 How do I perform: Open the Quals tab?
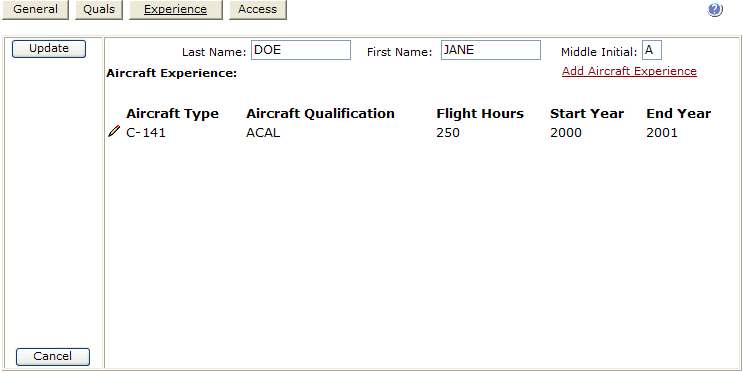coord(99,9)
